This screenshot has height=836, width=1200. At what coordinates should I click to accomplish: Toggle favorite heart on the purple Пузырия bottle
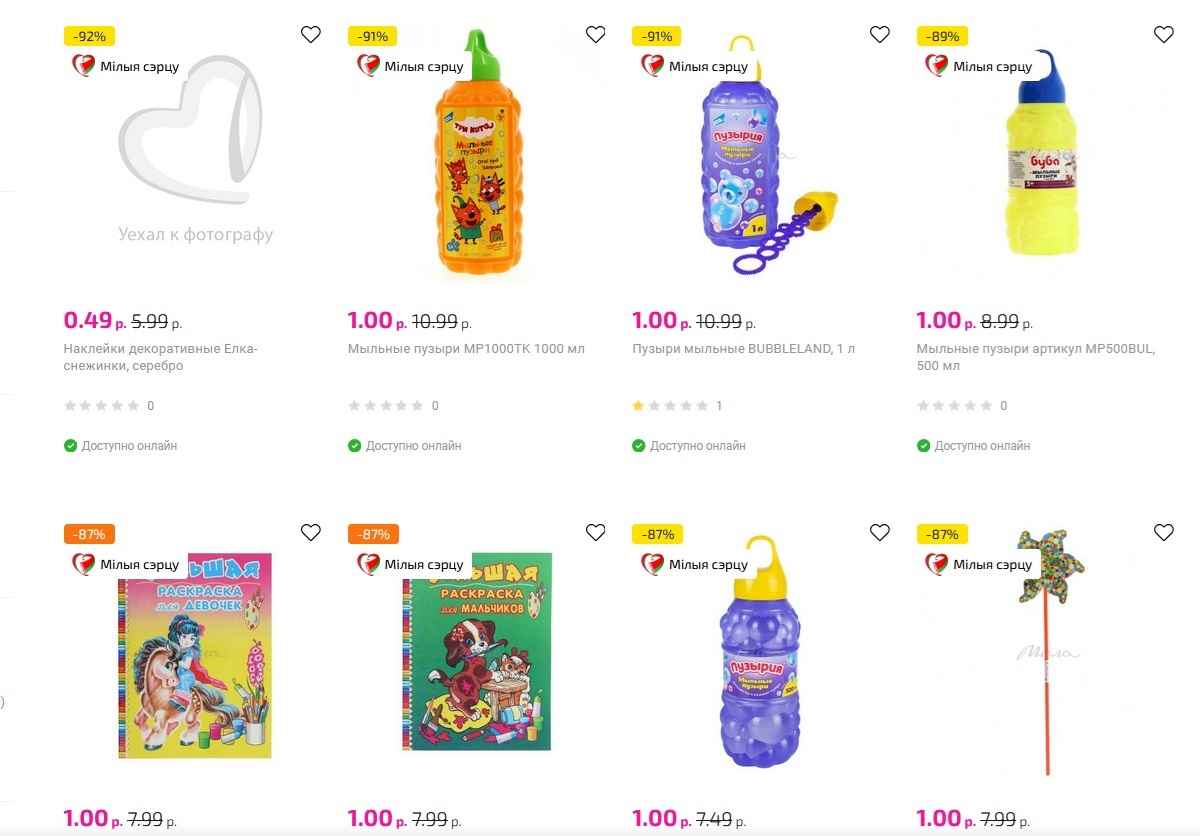click(x=879, y=533)
